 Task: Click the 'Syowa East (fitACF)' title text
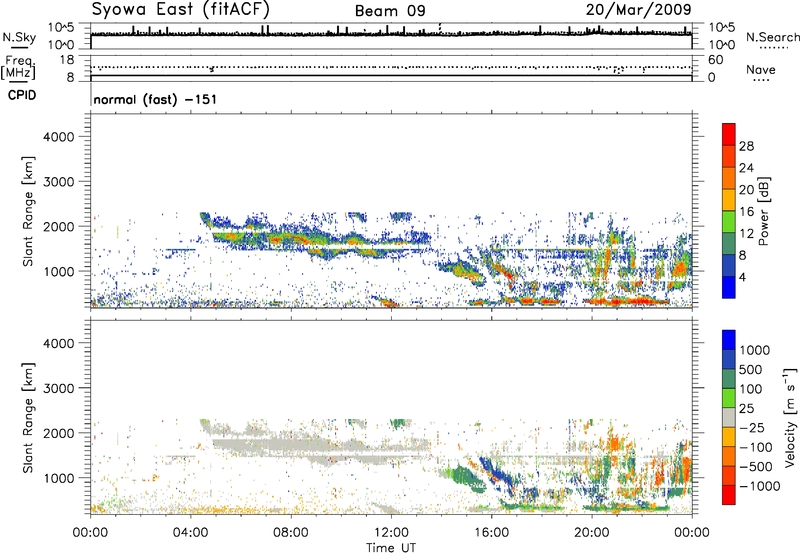[181, 10]
